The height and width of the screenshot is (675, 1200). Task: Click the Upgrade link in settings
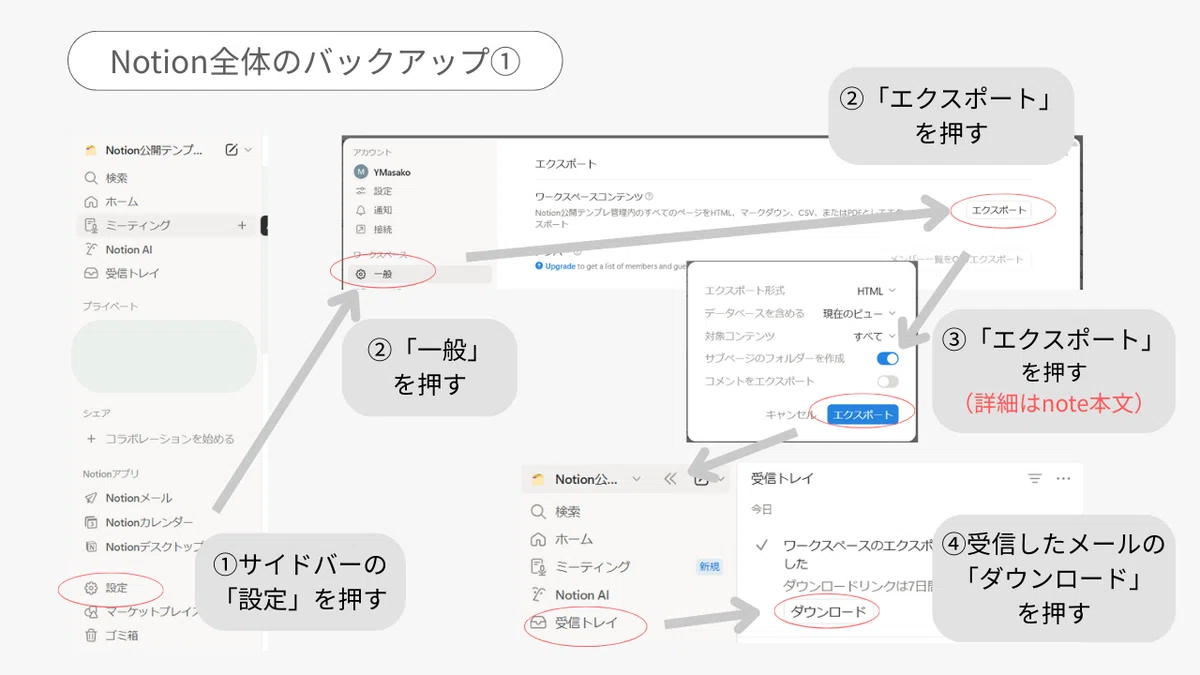pos(560,267)
